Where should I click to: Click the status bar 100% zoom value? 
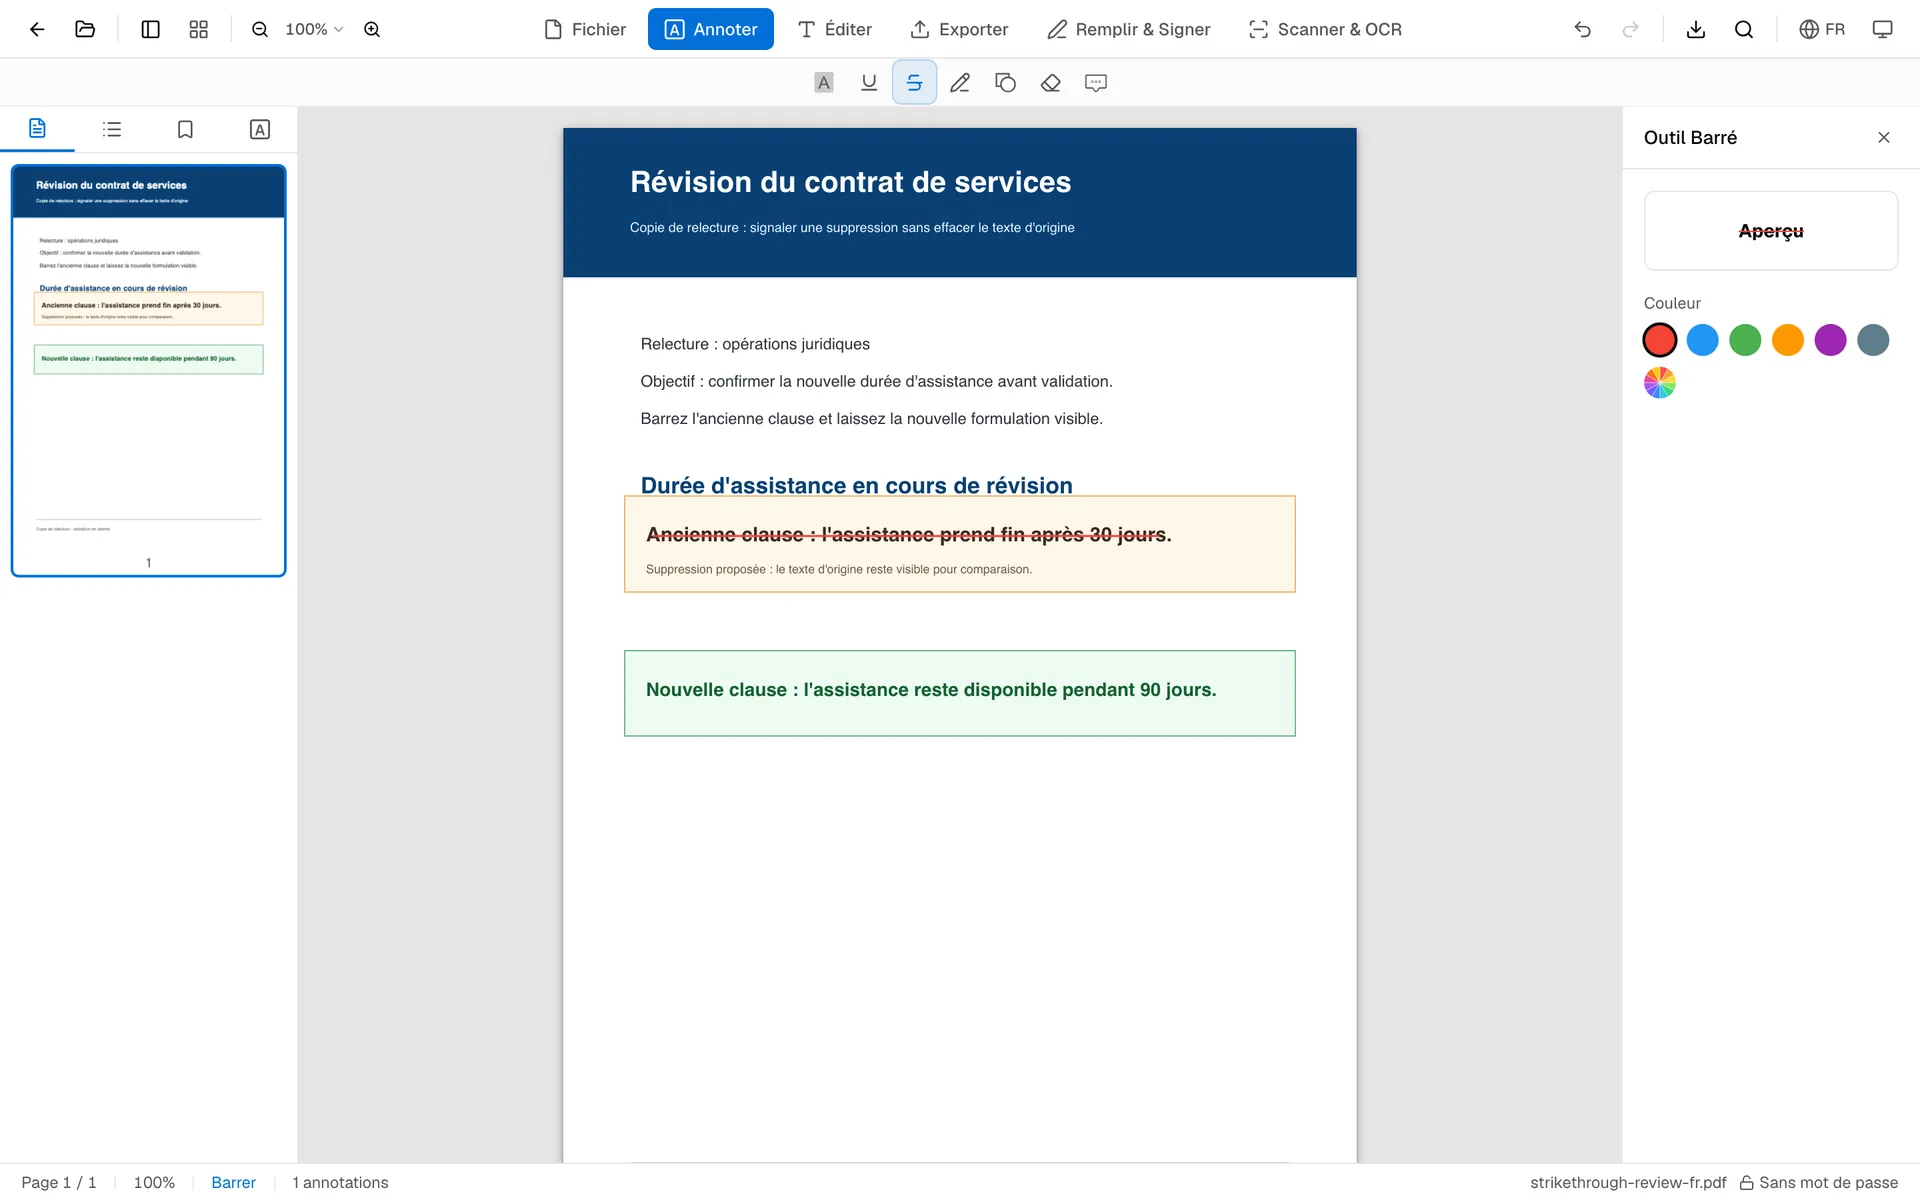coord(154,1182)
